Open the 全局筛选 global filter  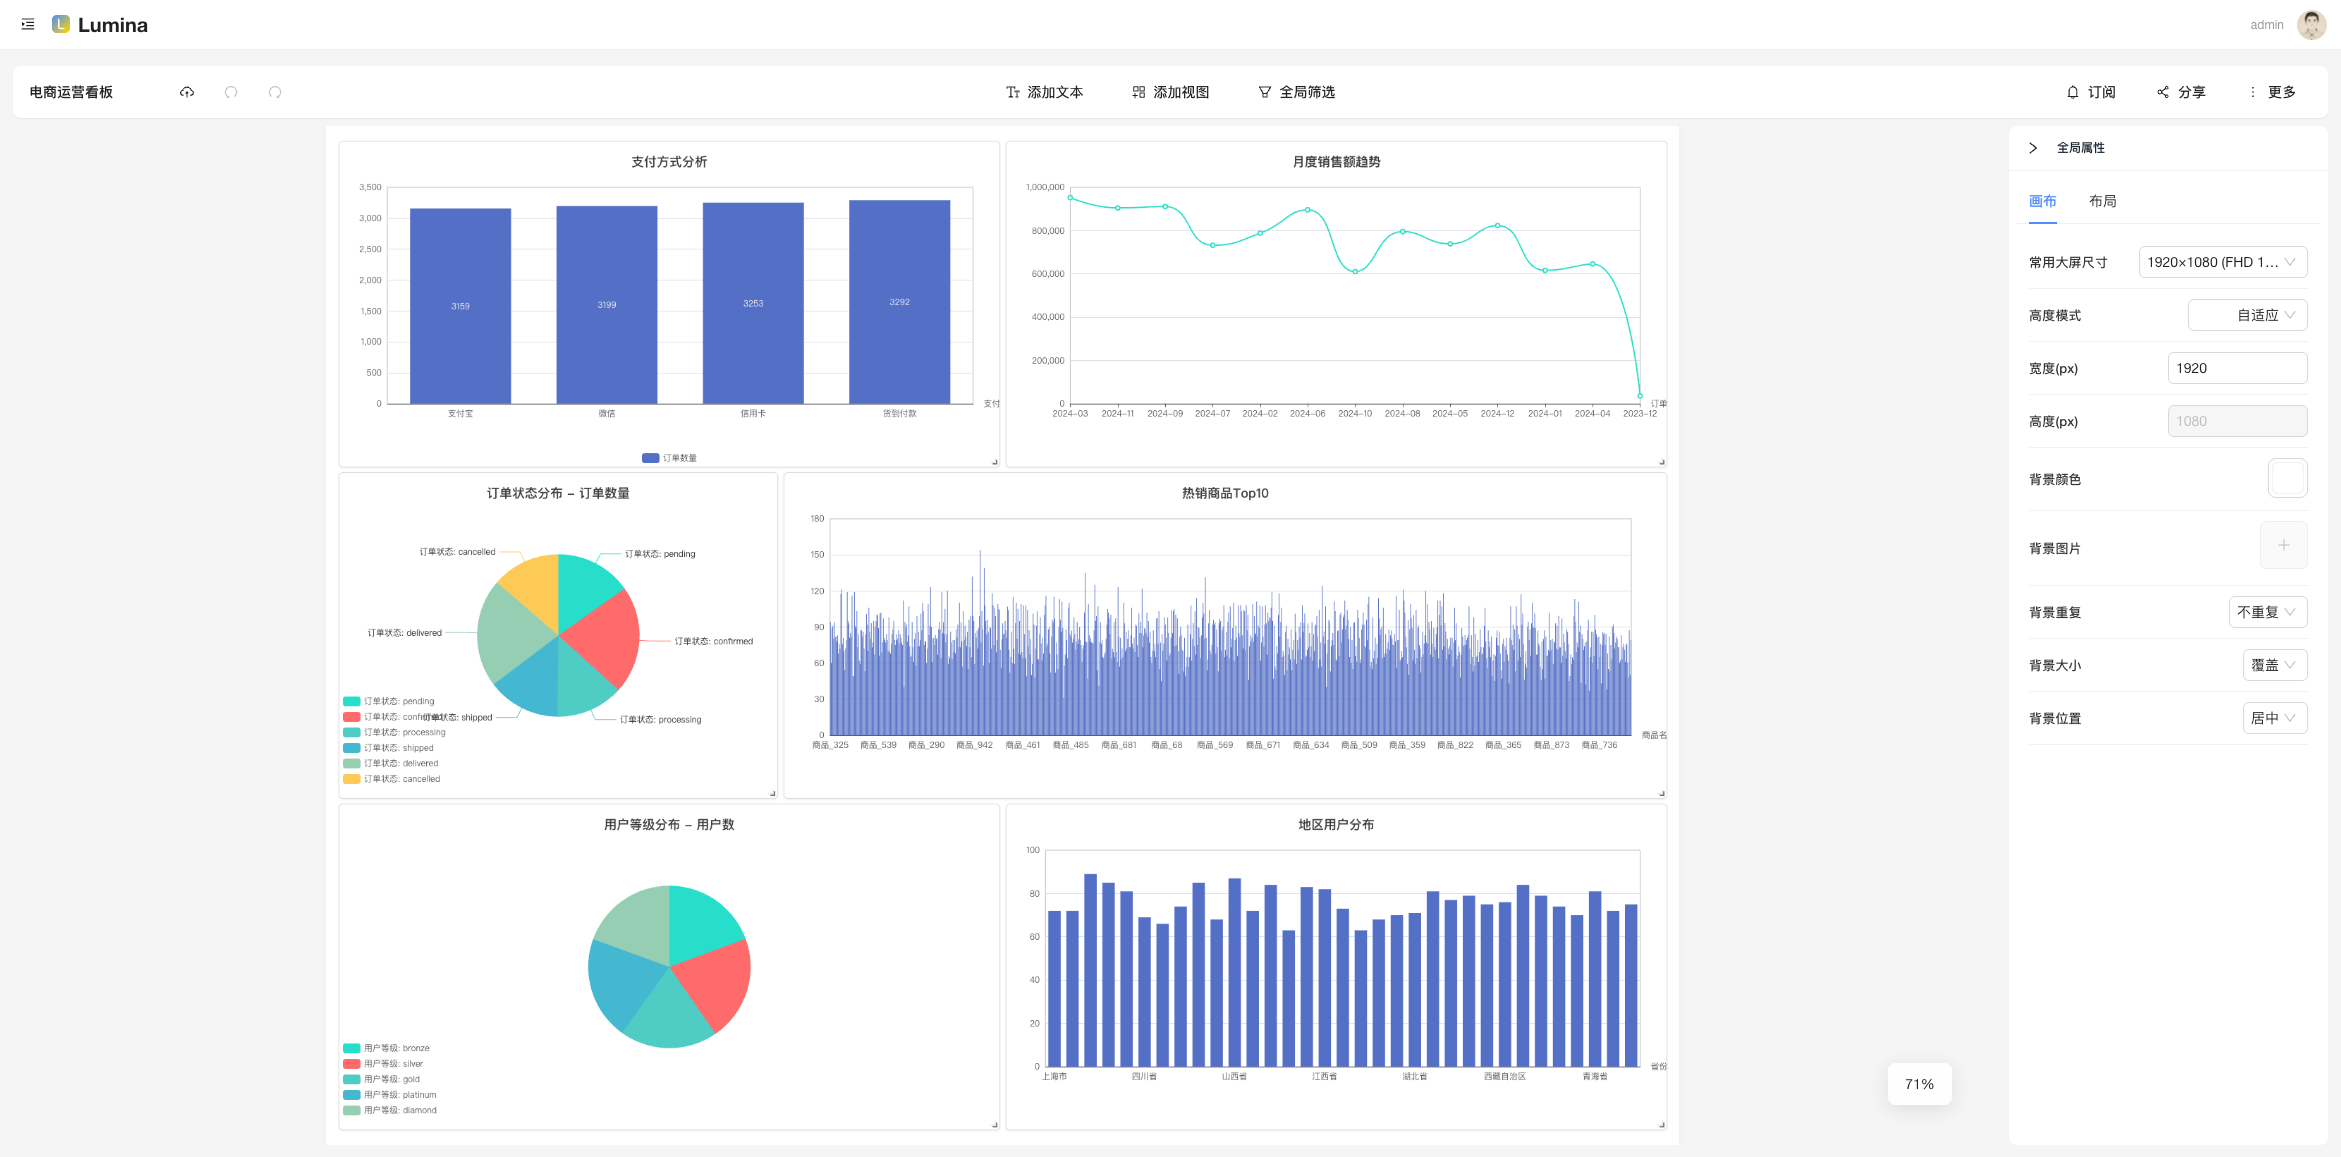pos(1296,92)
